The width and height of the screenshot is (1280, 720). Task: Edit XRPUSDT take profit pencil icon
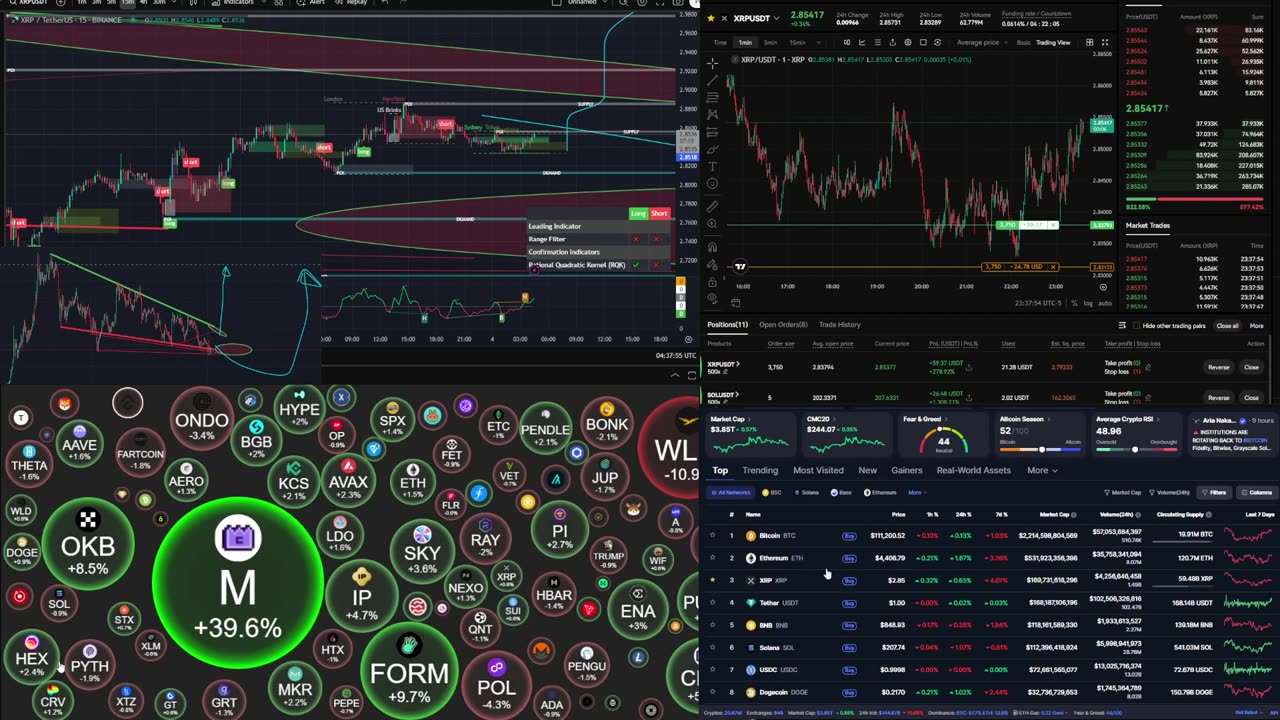[x=1147, y=367]
